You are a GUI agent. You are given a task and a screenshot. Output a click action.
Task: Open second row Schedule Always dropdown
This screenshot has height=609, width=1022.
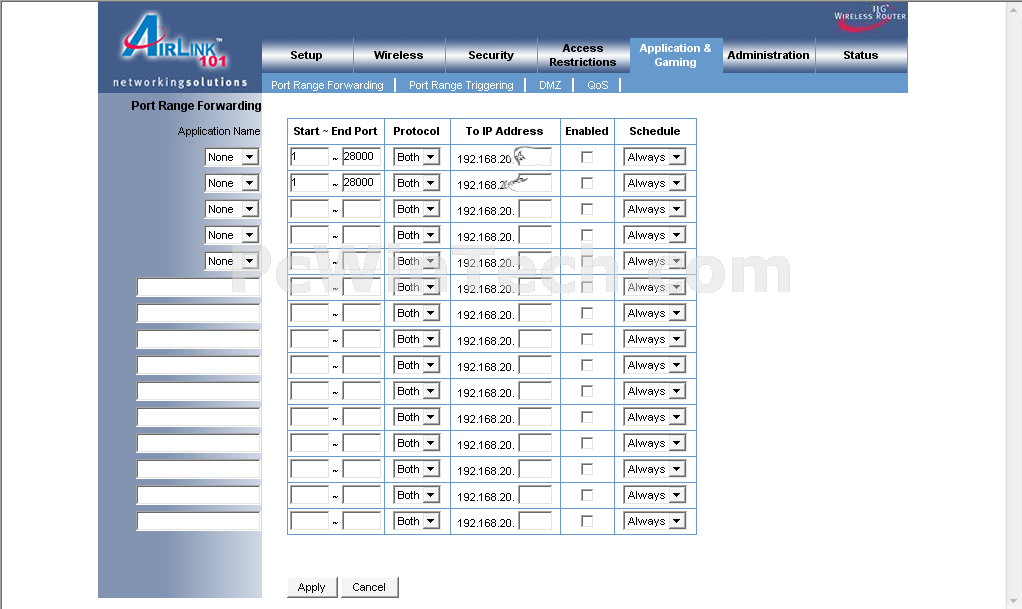pyautogui.click(x=655, y=183)
